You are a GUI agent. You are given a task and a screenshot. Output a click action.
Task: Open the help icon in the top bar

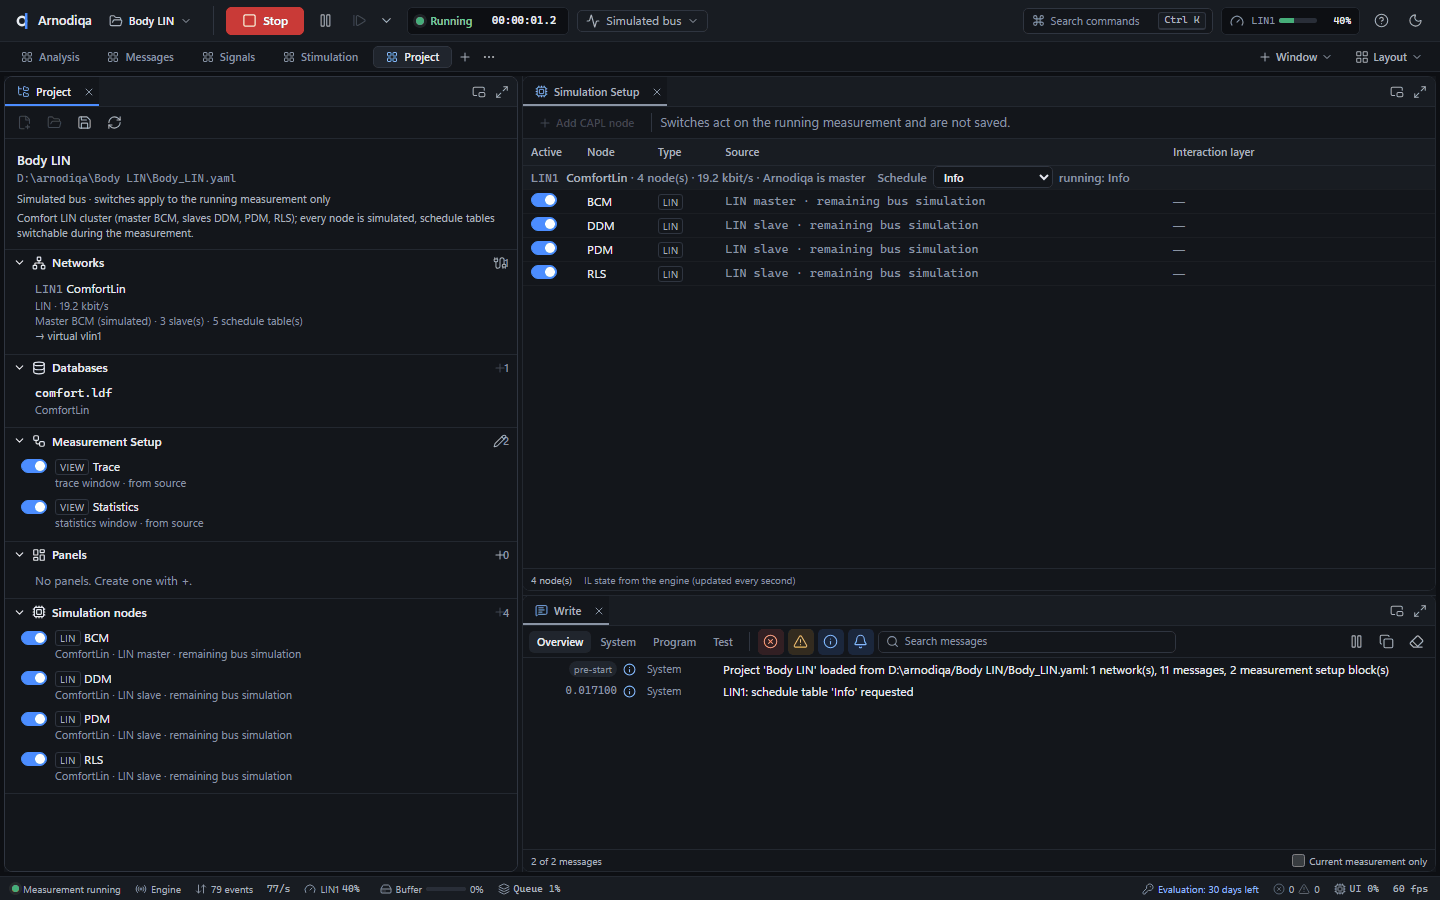1381,21
